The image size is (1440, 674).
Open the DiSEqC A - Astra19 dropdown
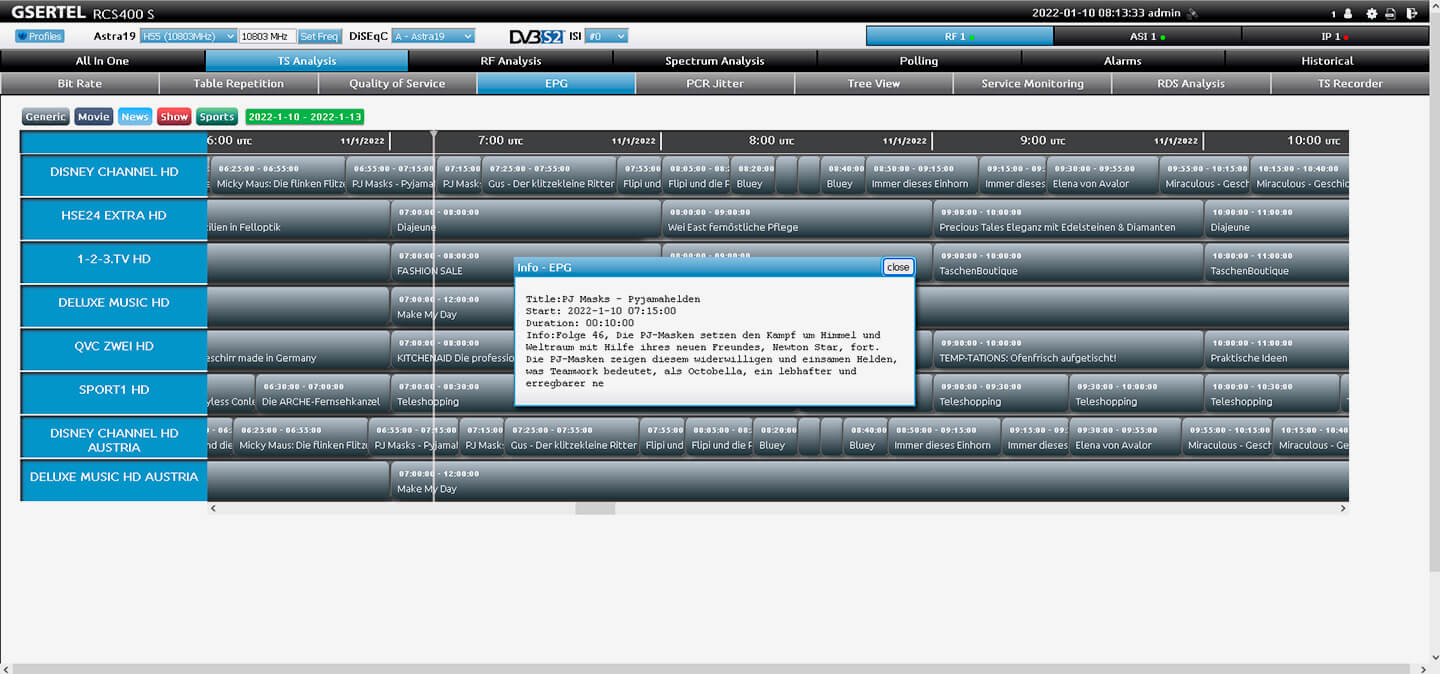pos(433,36)
